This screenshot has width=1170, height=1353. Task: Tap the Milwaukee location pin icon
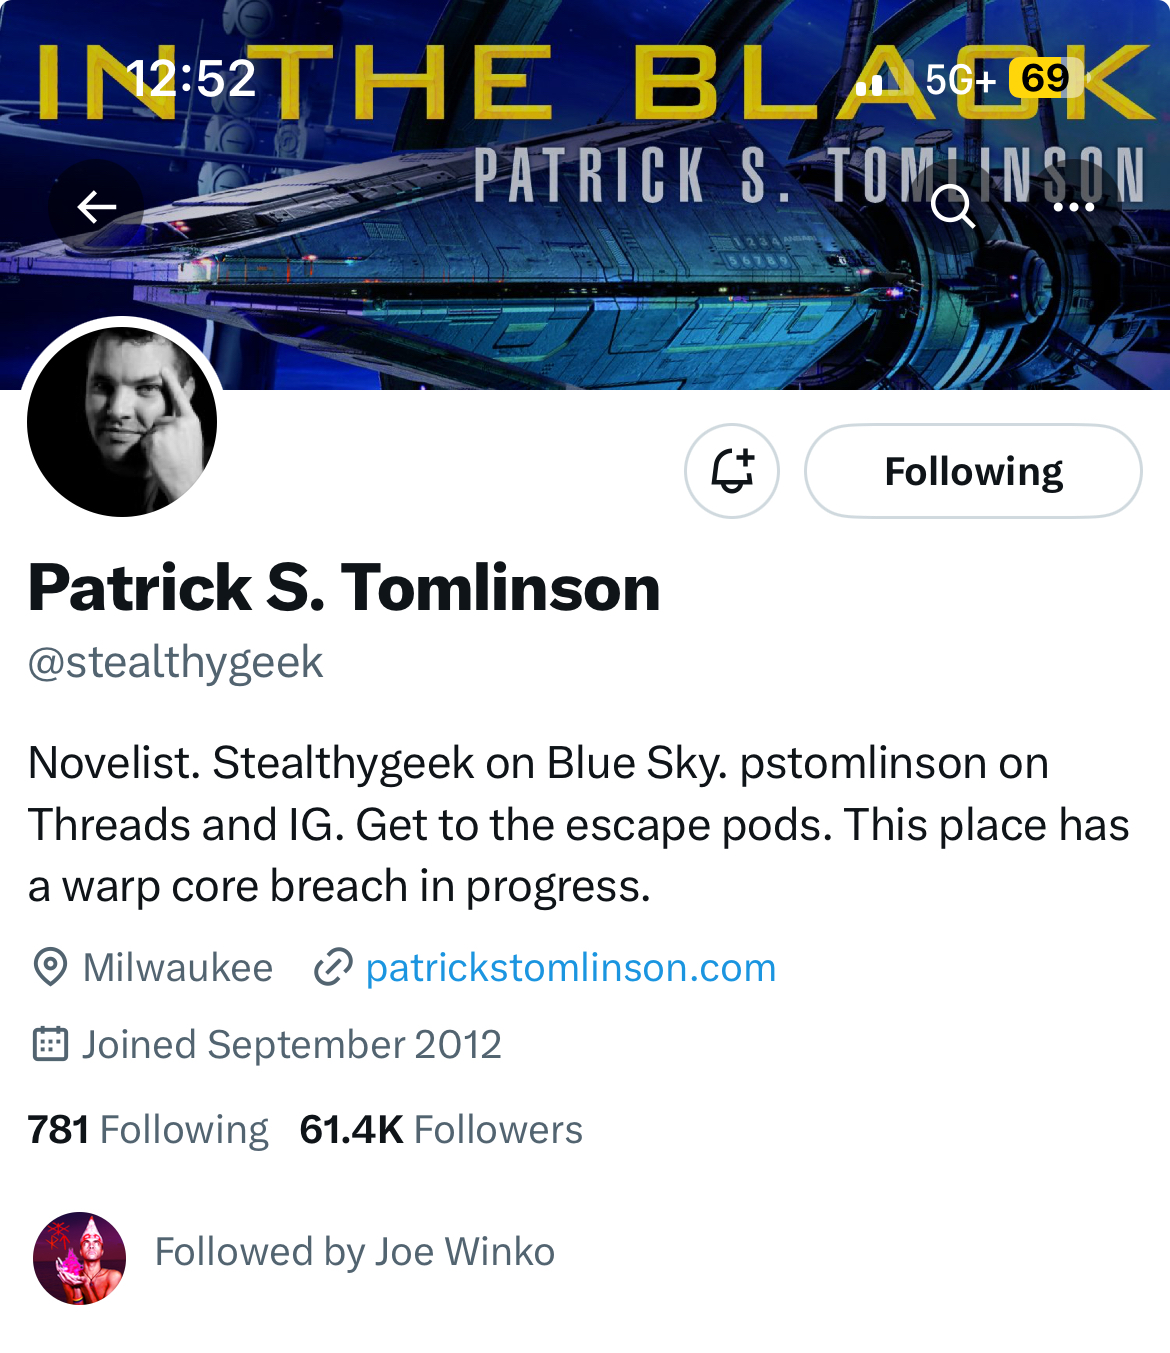(50, 967)
